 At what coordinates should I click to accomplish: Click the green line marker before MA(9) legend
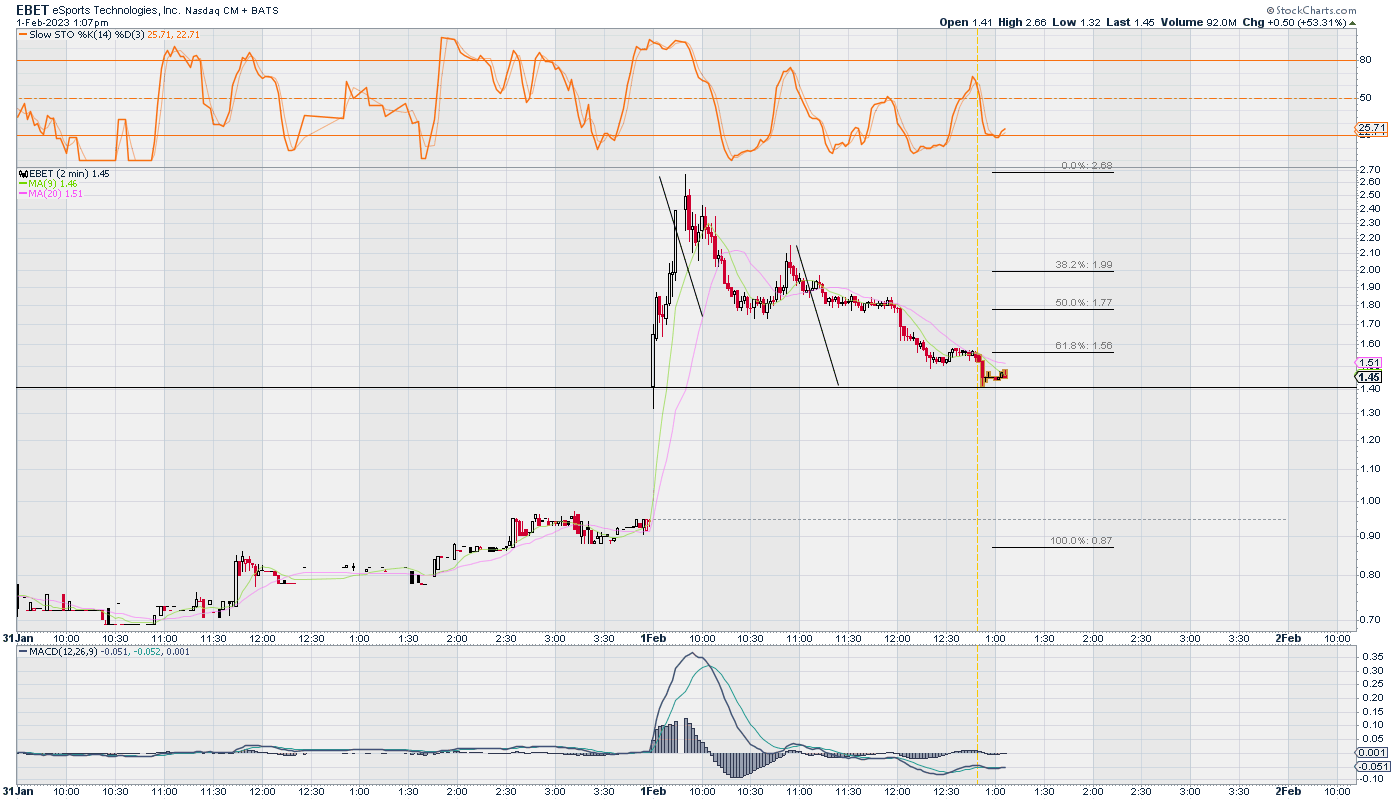coord(23,184)
